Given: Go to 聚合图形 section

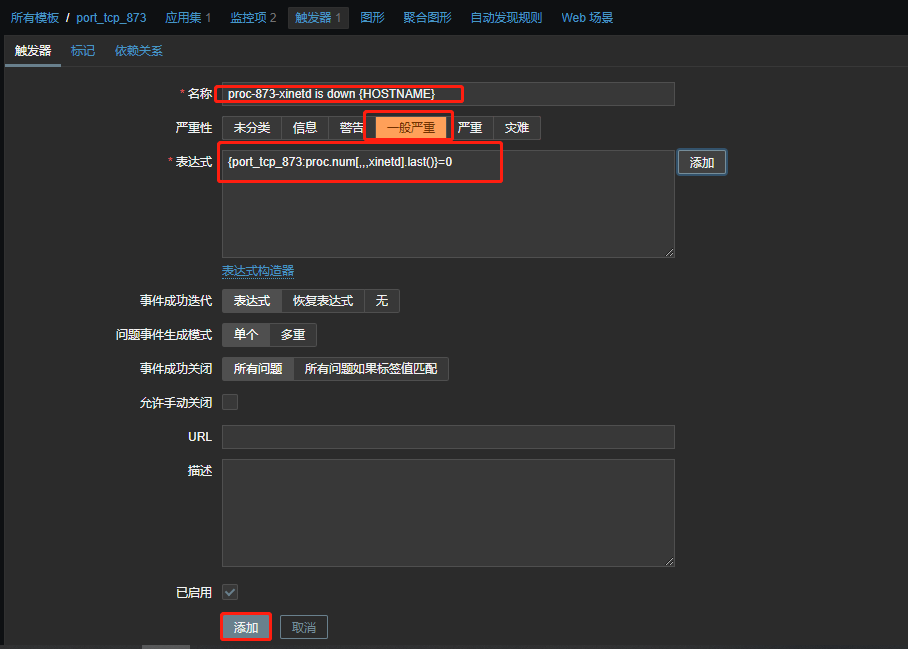Looking at the screenshot, I should (427, 18).
